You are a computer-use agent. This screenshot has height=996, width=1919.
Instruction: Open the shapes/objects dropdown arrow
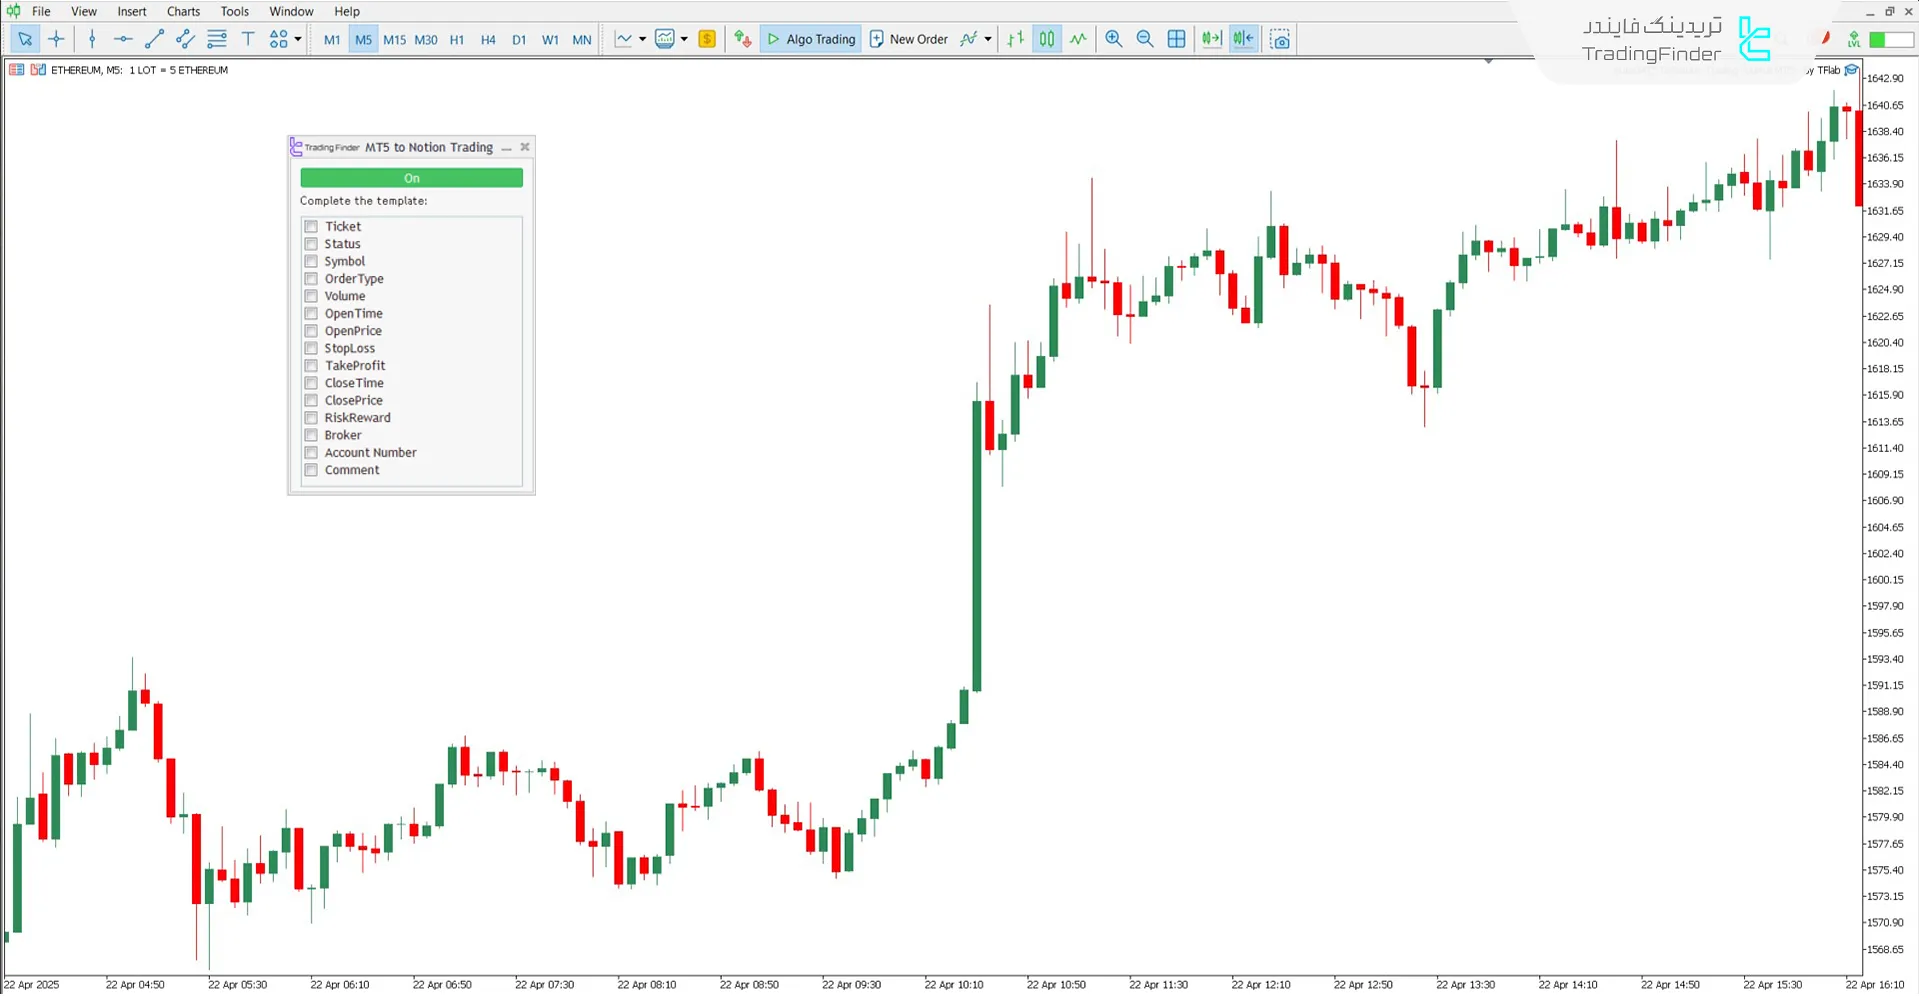[298, 39]
